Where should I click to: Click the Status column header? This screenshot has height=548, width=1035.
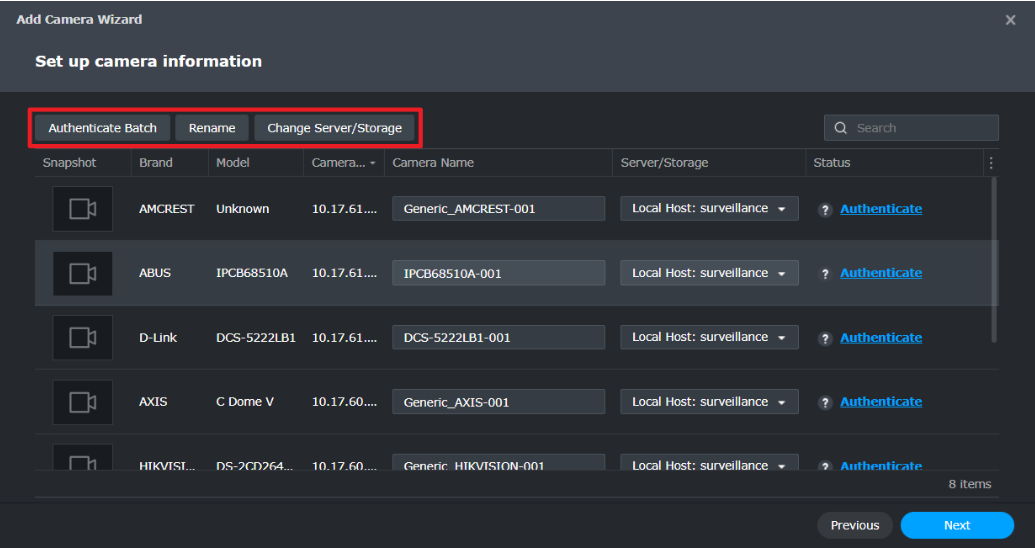tap(894, 162)
